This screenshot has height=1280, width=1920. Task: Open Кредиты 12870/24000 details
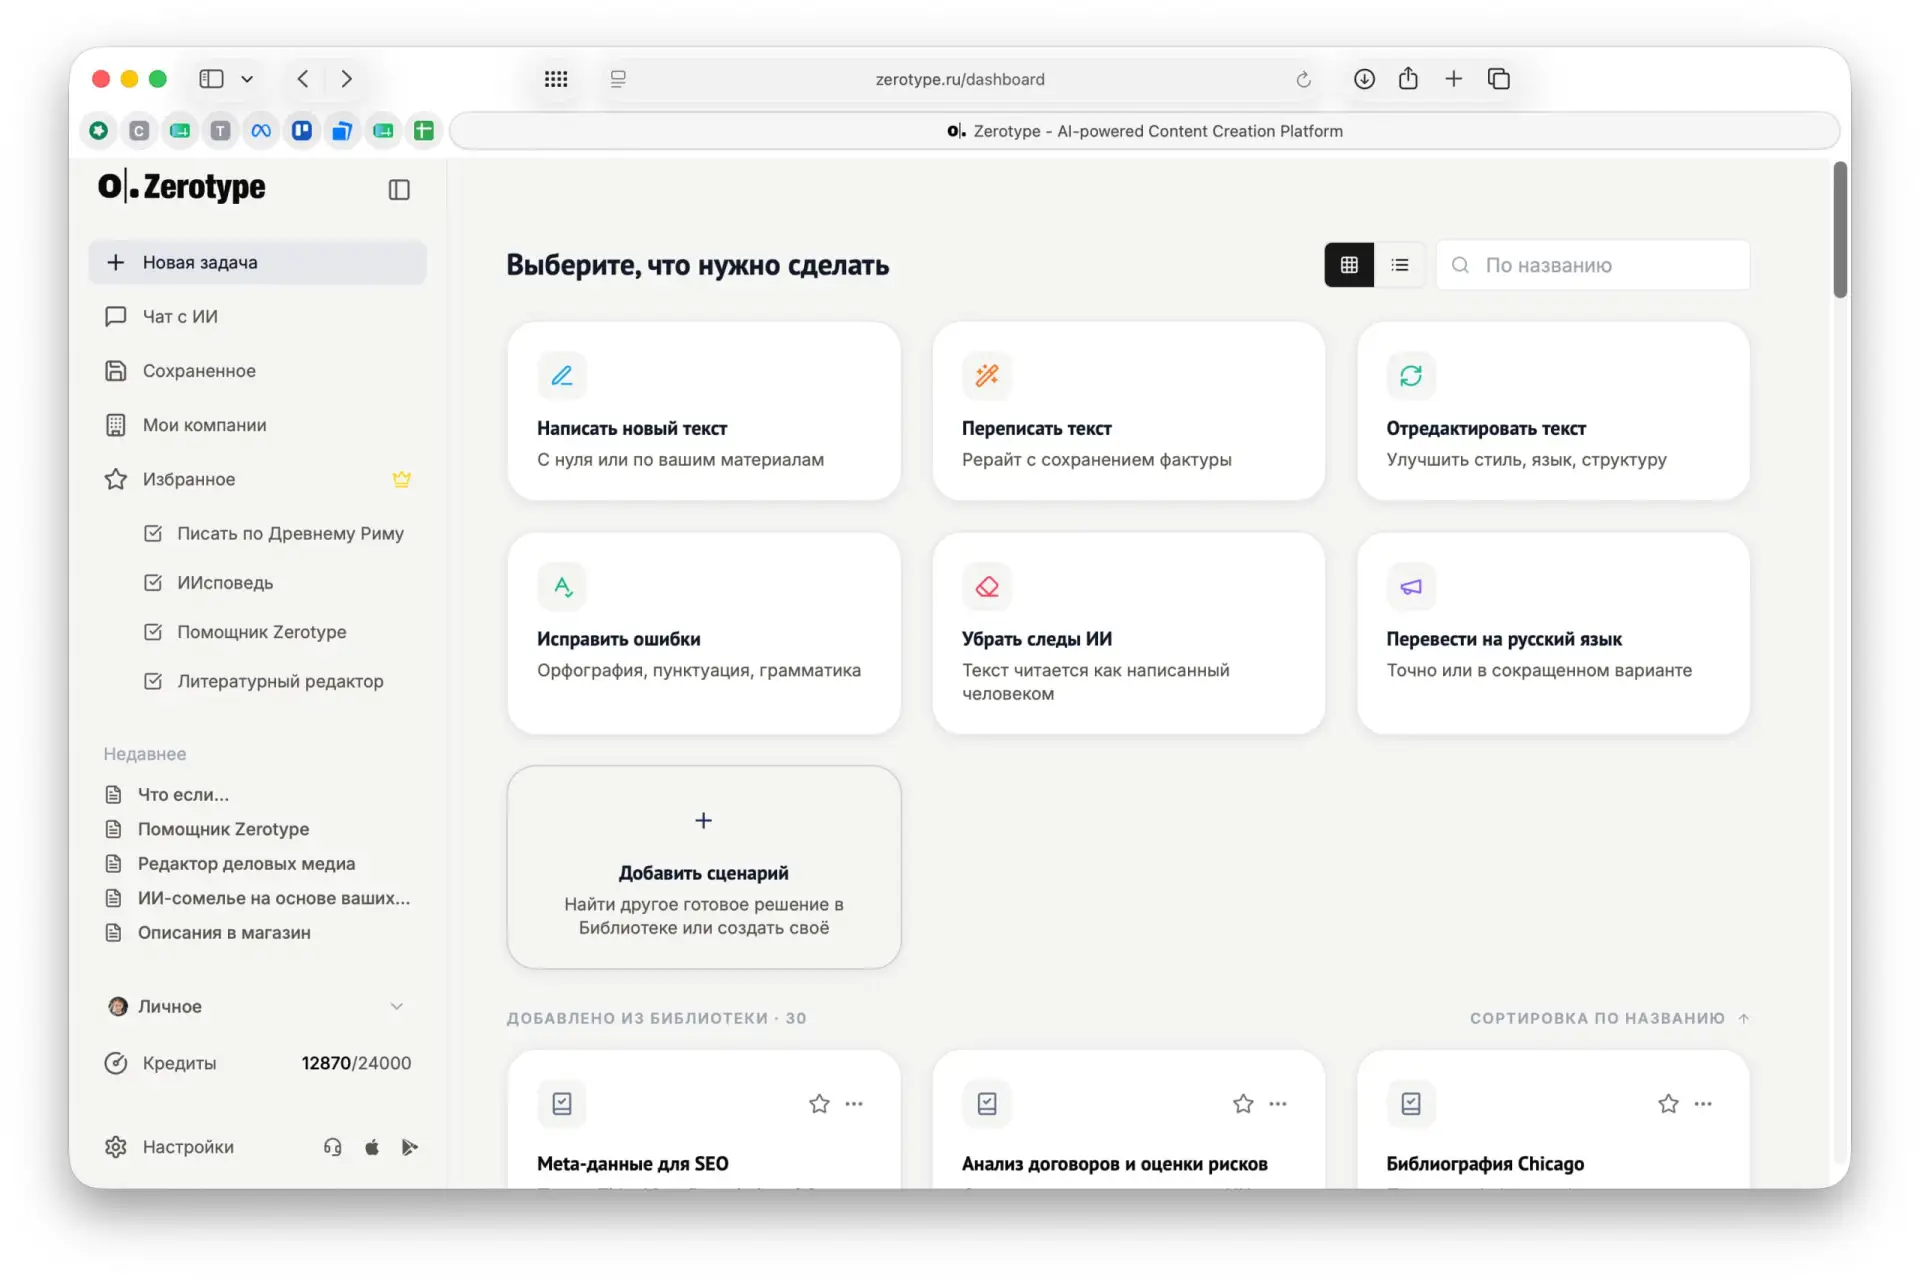258,1063
